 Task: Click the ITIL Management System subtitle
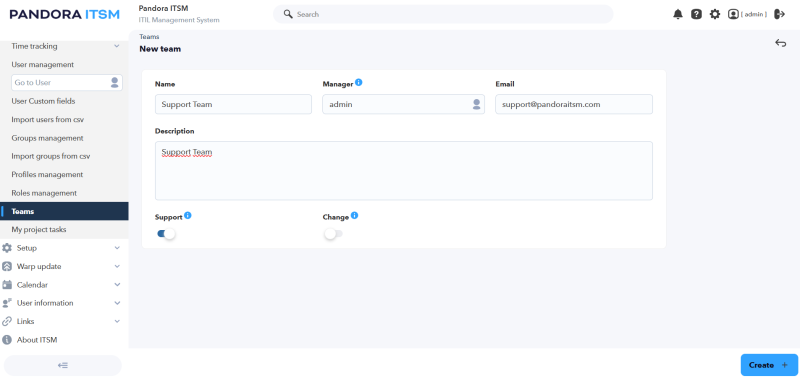coord(179,20)
